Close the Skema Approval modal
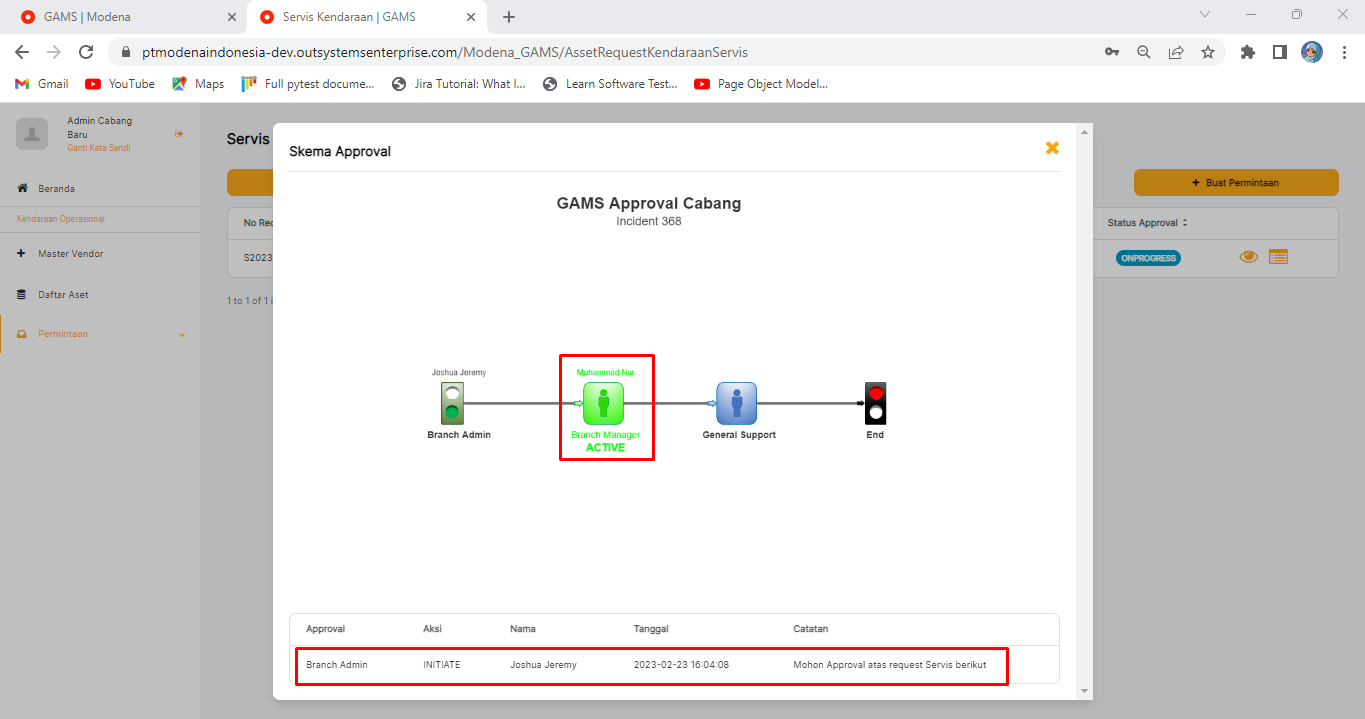The width and height of the screenshot is (1365, 719). tap(1052, 148)
